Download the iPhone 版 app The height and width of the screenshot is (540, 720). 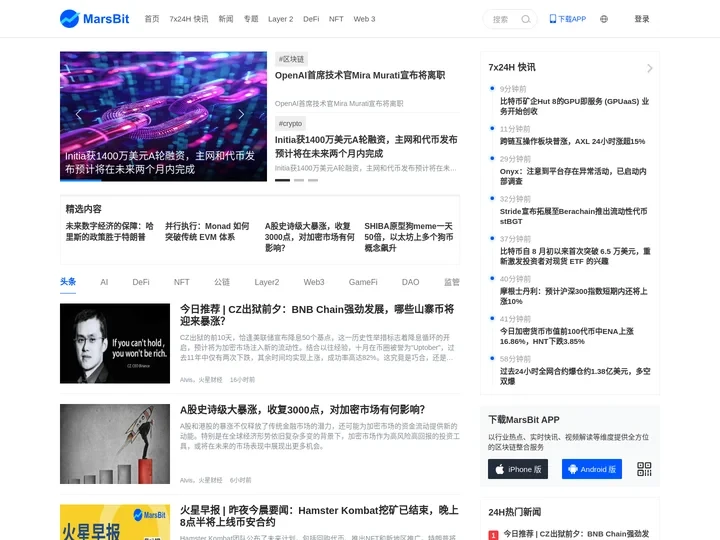518,469
